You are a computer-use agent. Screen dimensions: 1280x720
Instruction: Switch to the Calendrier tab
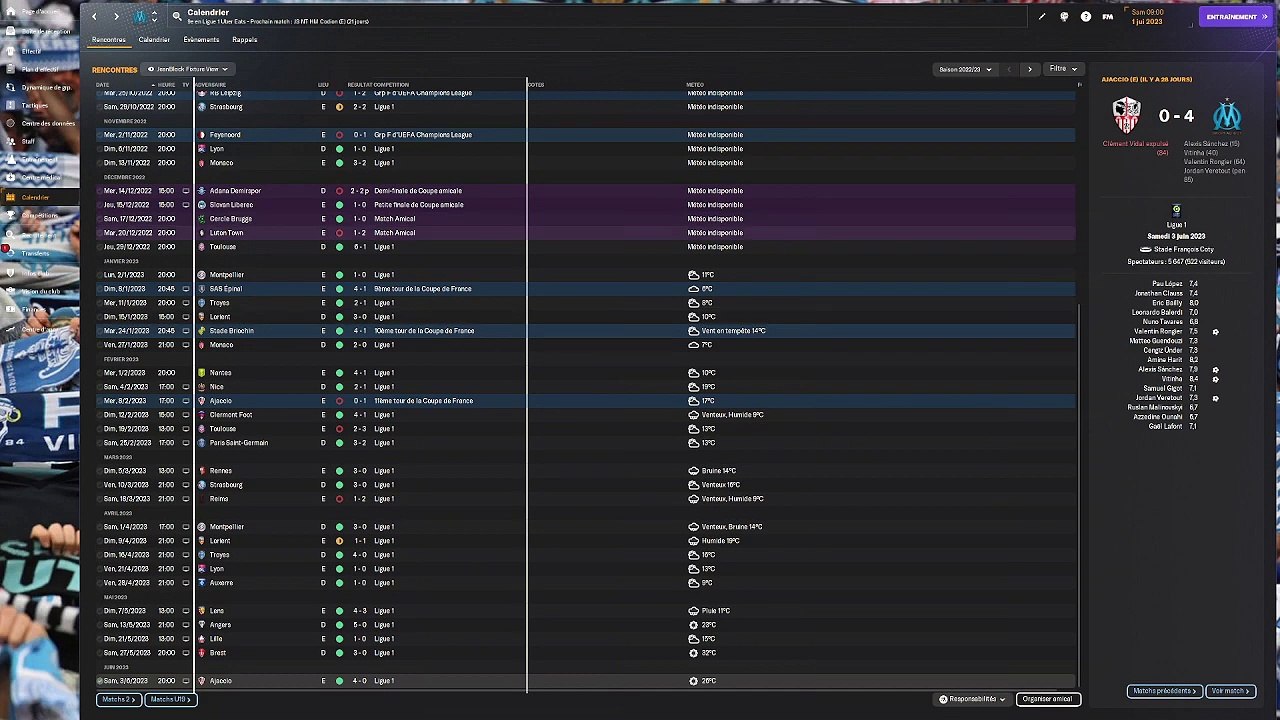(154, 40)
